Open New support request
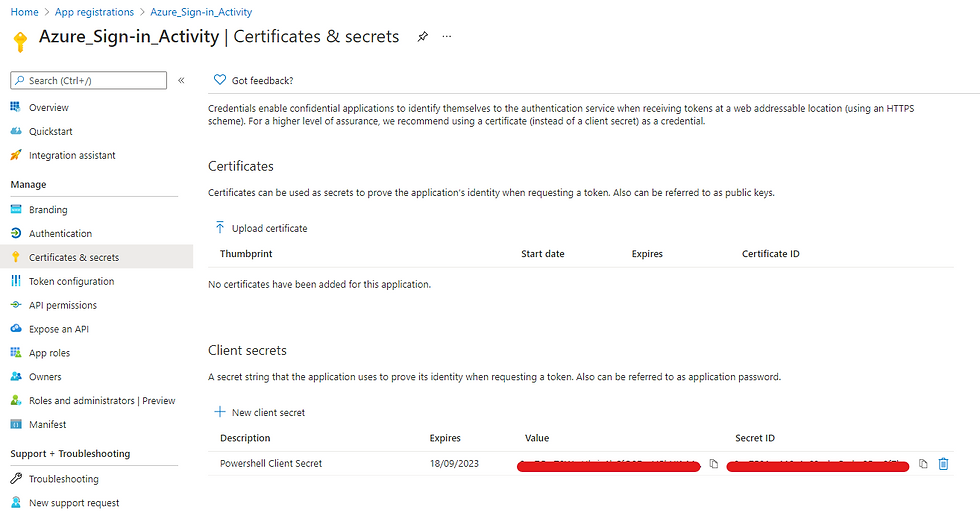The width and height of the screenshot is (980, 524). pyautogui.click(x=74, y=503)
